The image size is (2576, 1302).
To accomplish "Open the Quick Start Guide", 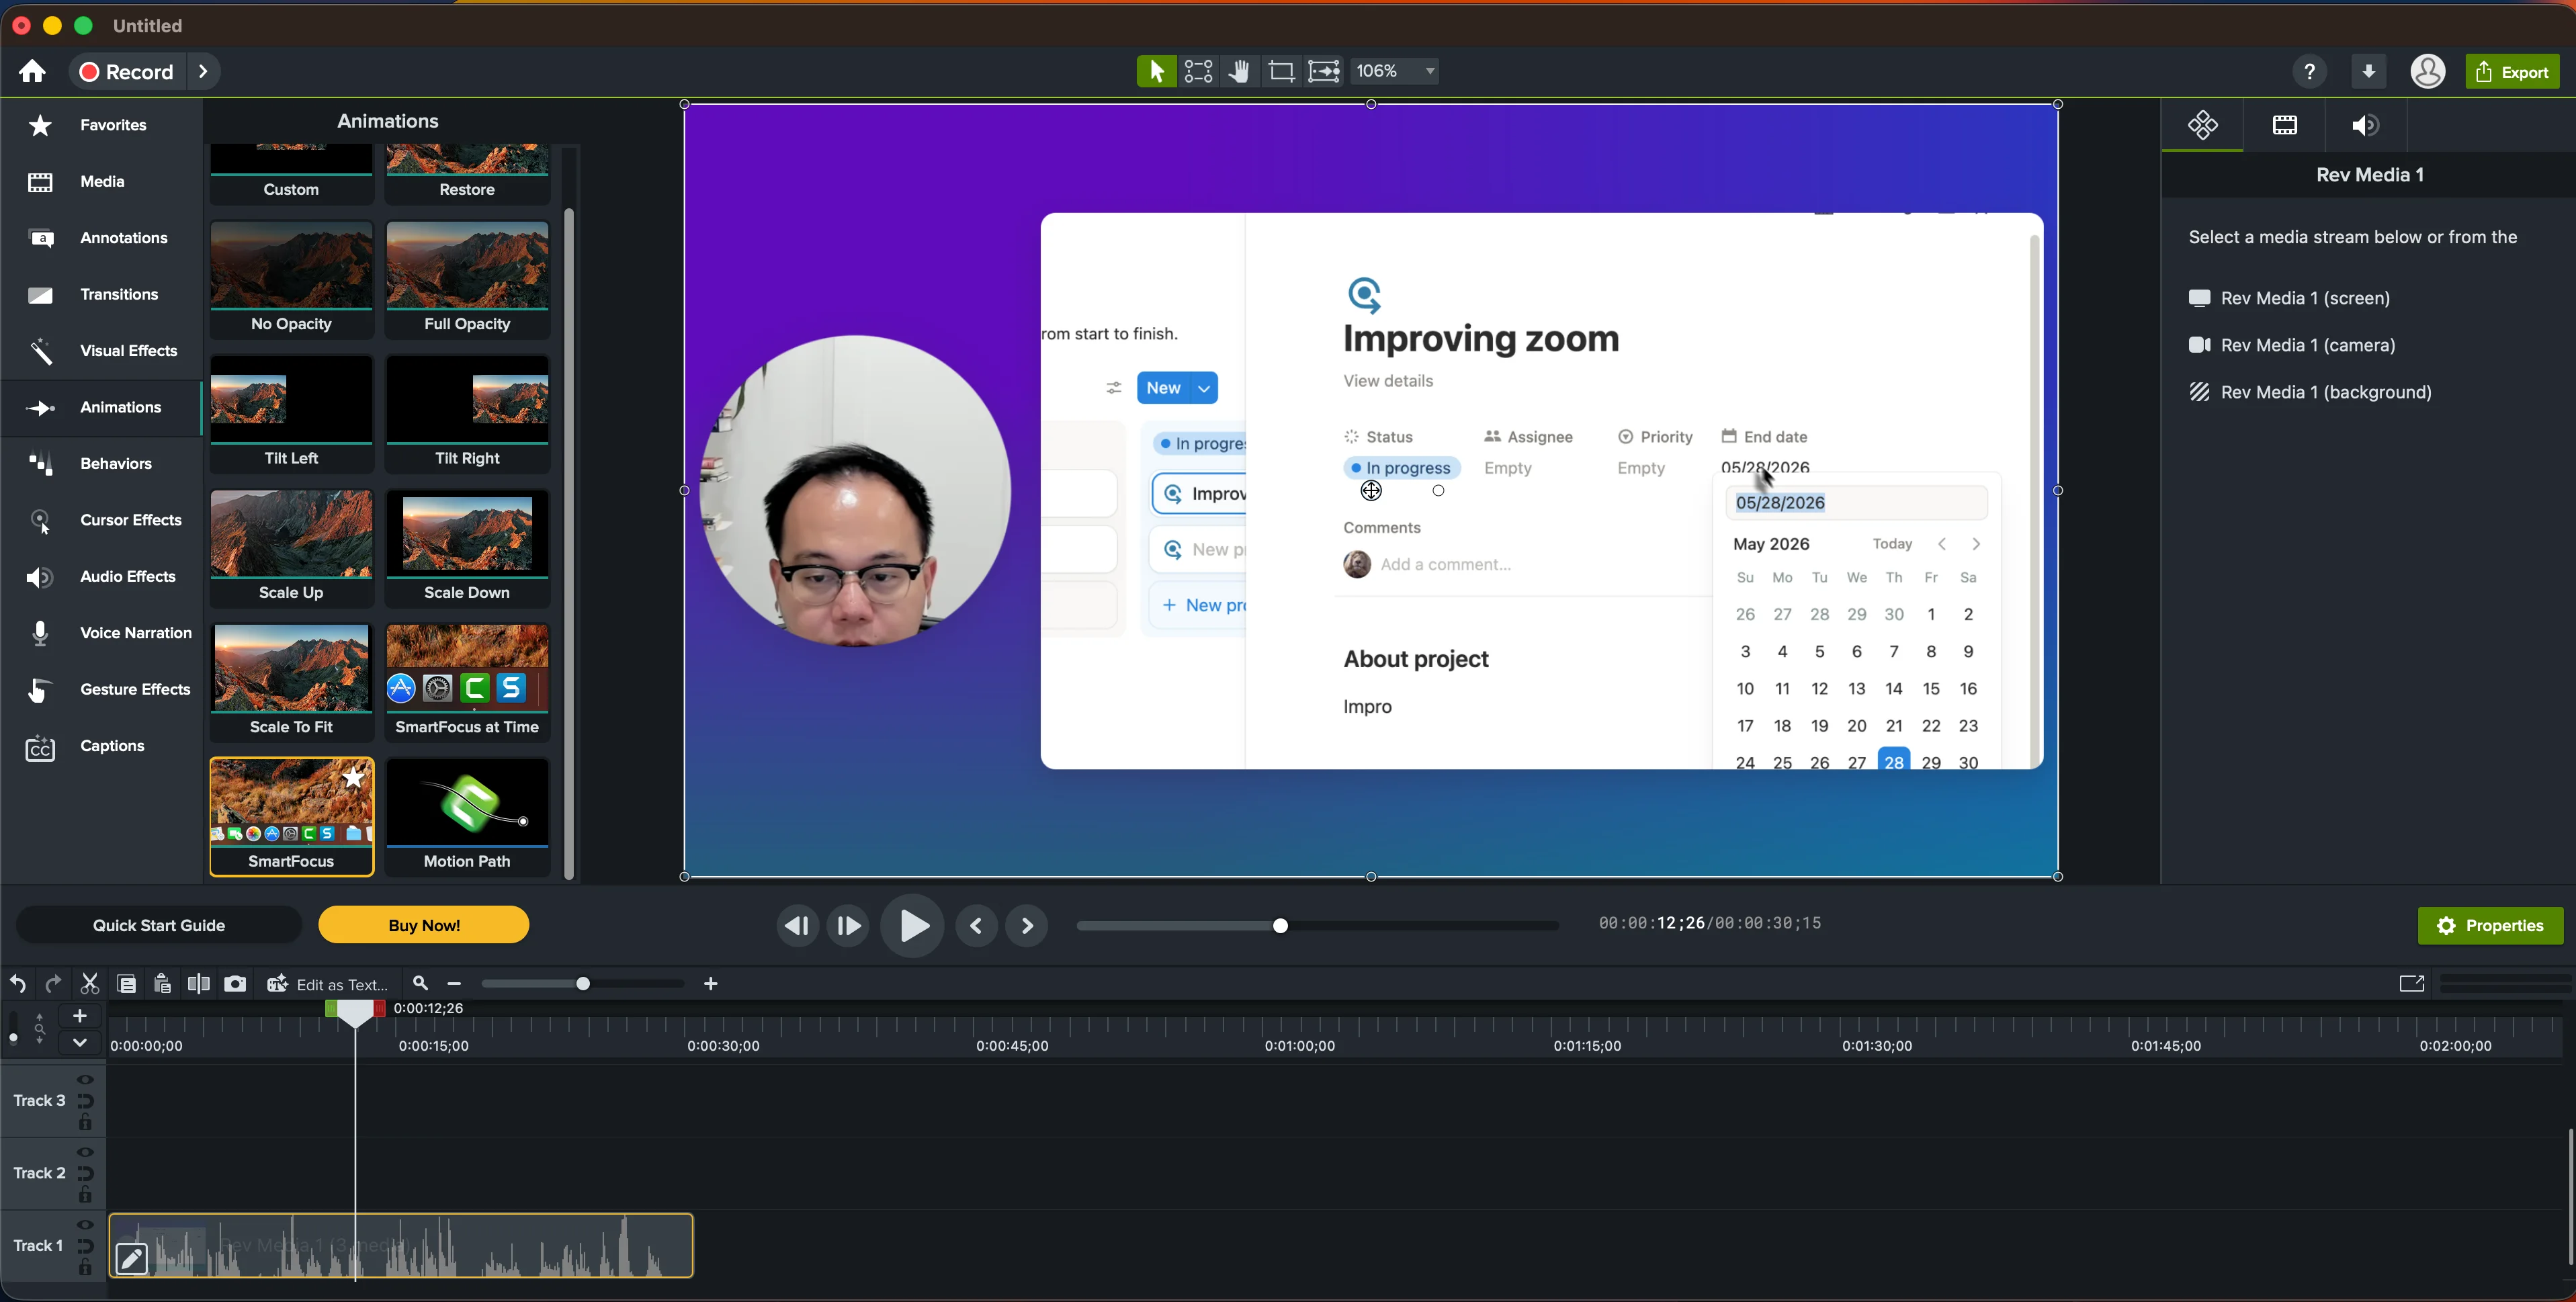I will tap(159, 926).
